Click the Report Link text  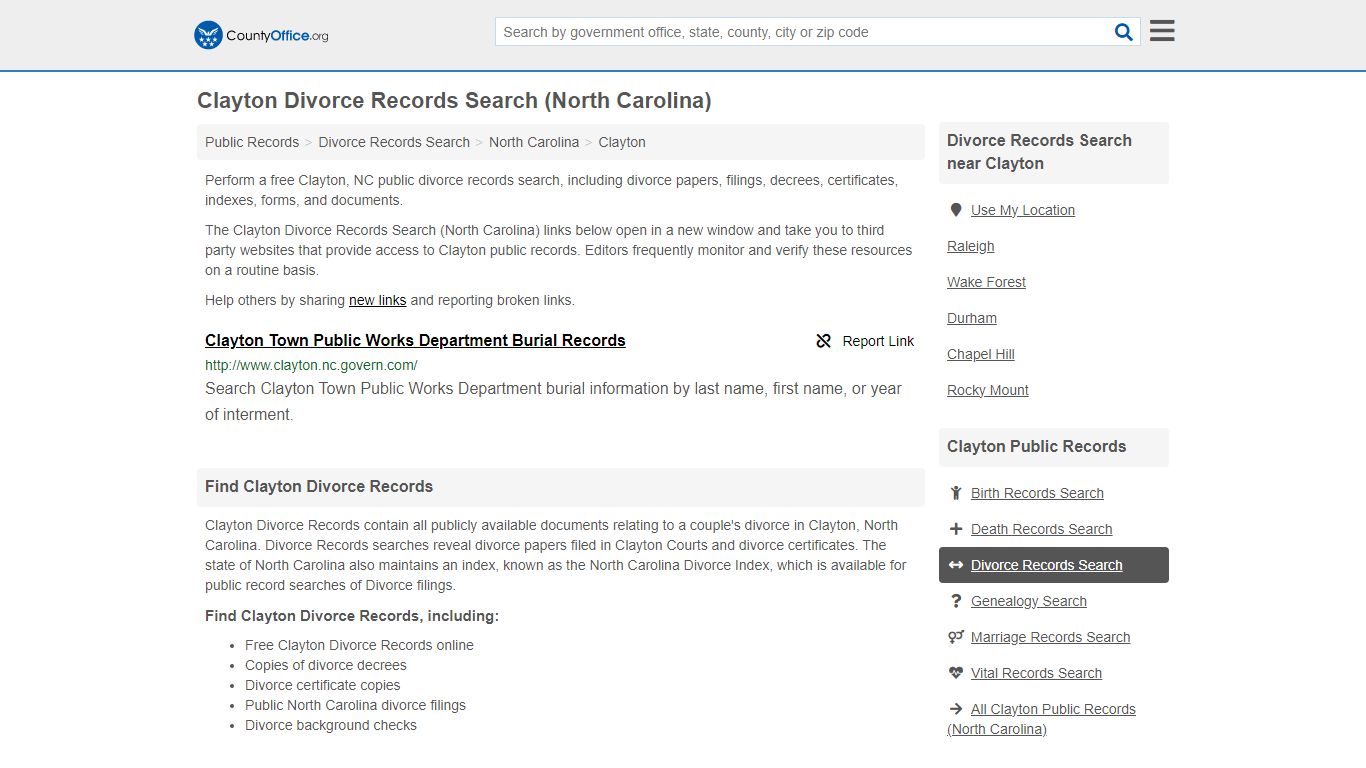point(878,341)
